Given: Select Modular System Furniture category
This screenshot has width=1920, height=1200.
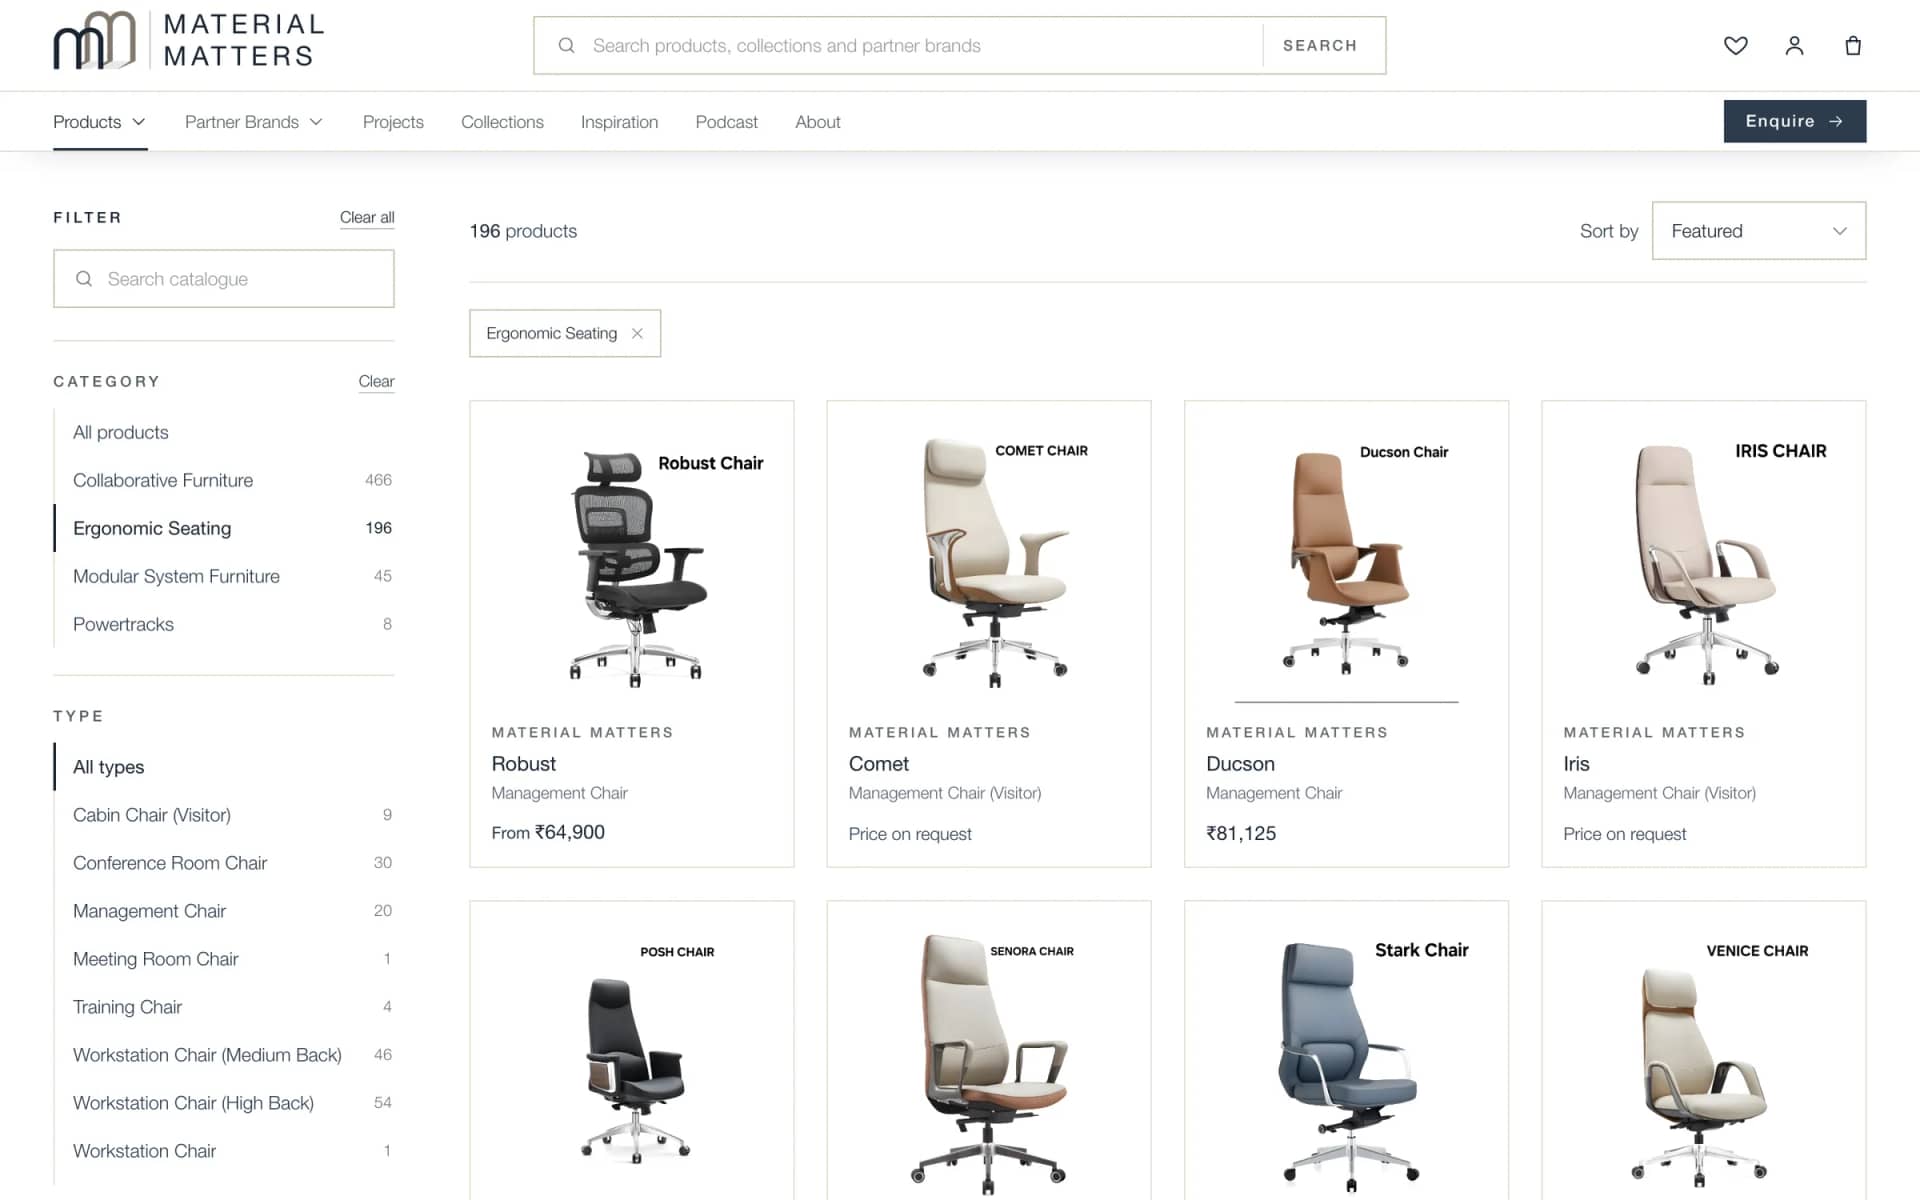Looking at the screenshot, I should coord(223,576).
